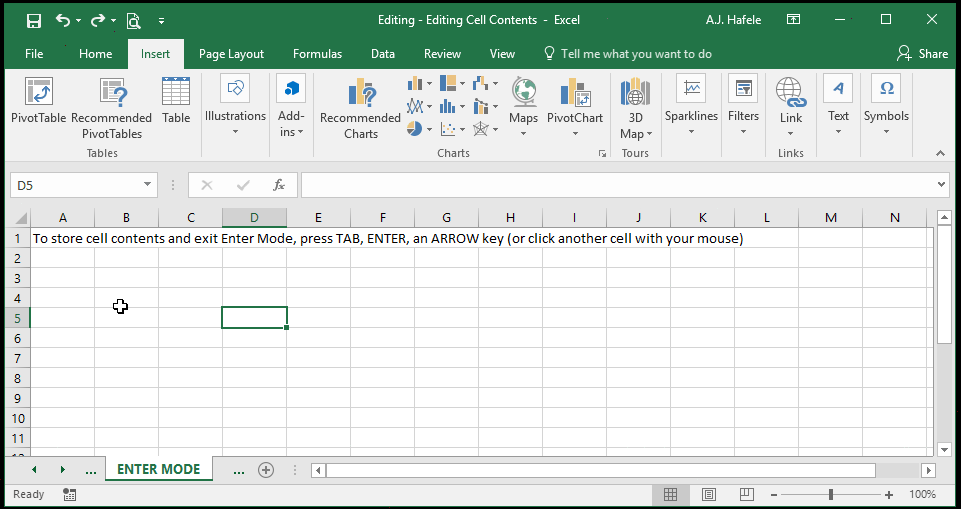Click the Insert Function fx button
Screen dimensions: 961x509
click(x=279, y=185)
